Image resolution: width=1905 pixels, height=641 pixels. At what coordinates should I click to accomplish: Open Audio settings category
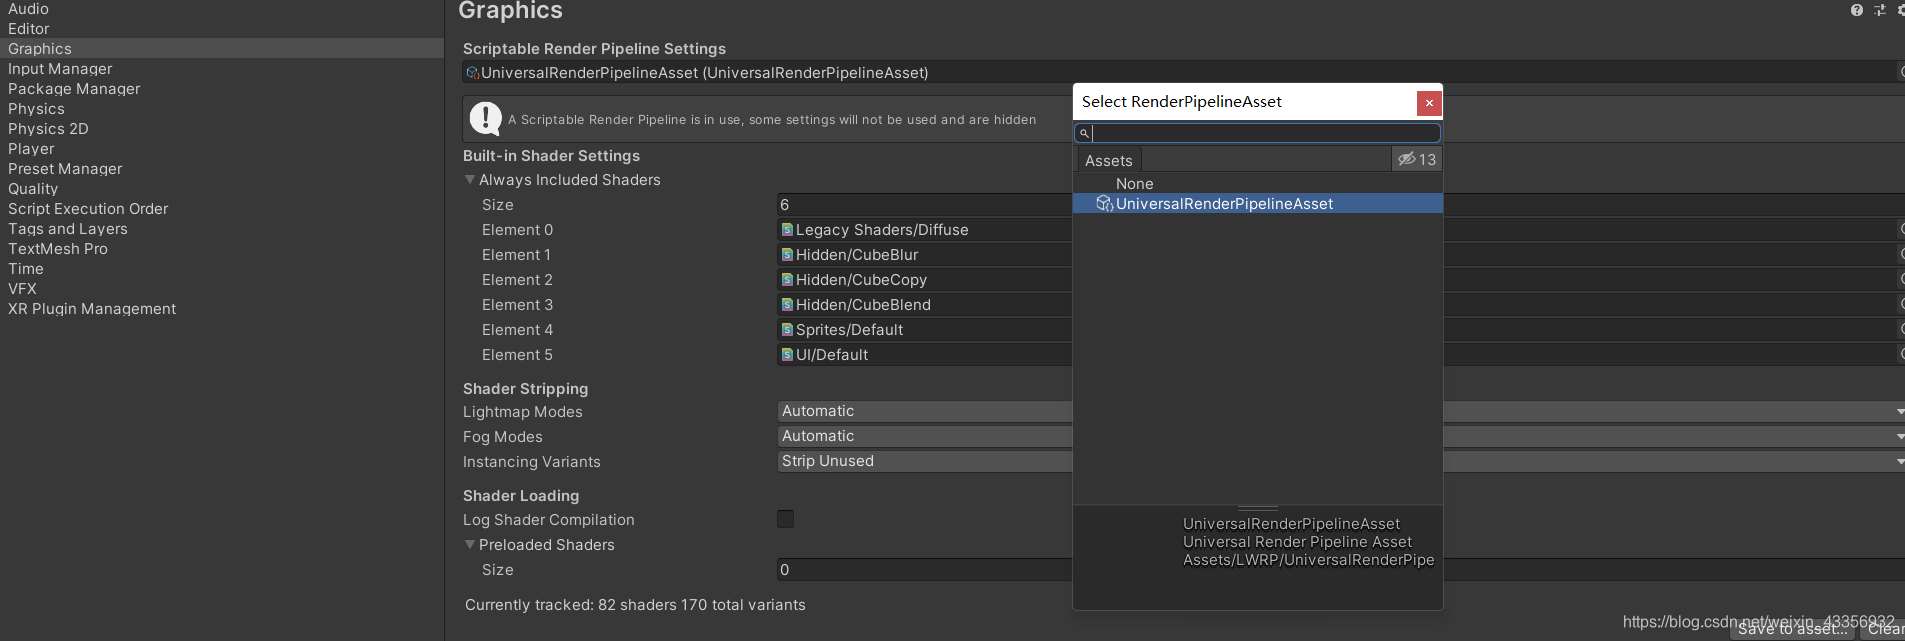[x=222, y=9]
